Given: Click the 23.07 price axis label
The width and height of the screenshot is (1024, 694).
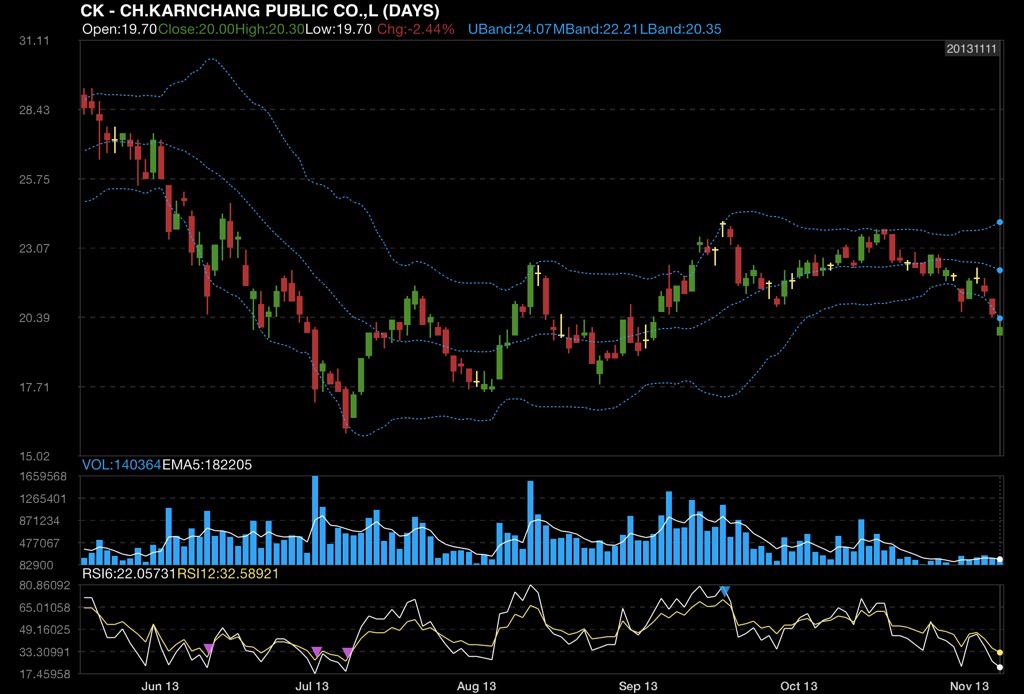Looking at the screenshot, I should click(34, 248).
